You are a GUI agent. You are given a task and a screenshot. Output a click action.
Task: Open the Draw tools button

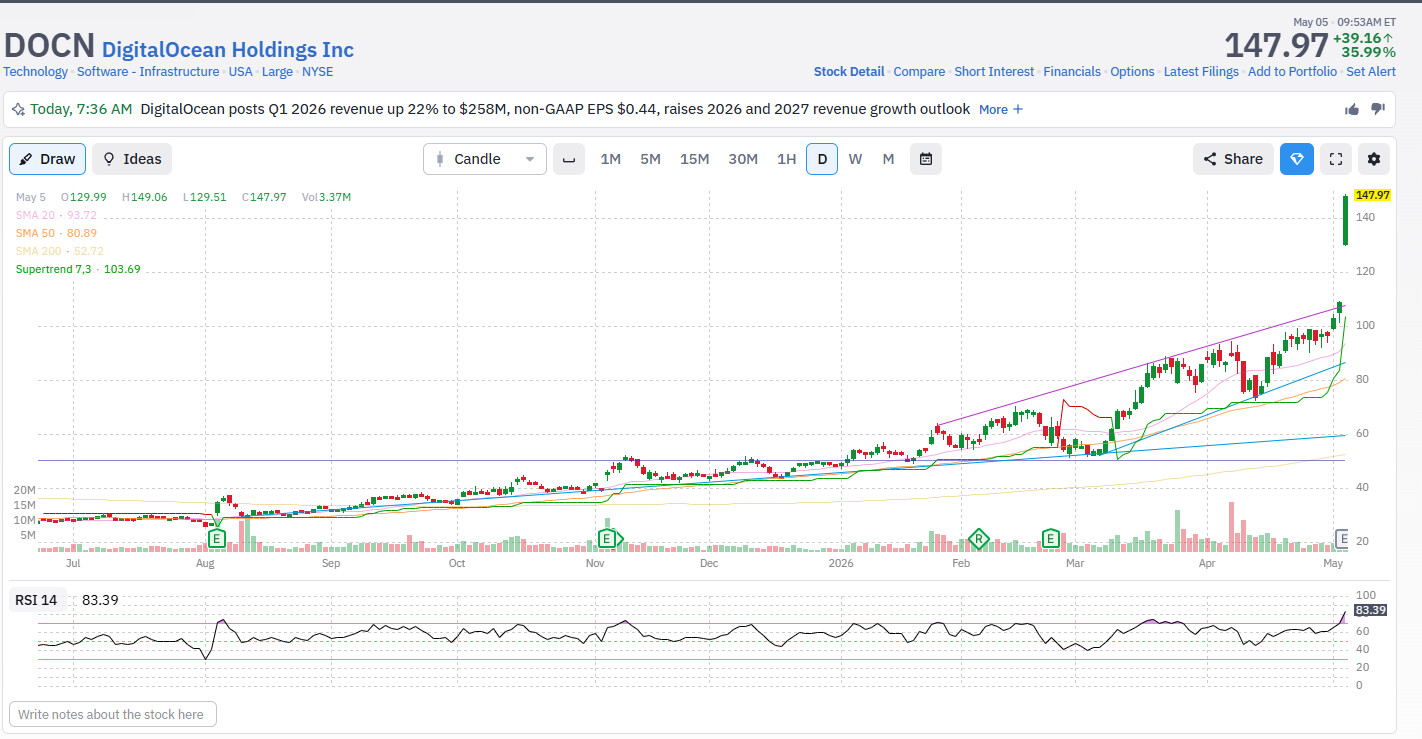pyautogui.click(x=47, y=159)
